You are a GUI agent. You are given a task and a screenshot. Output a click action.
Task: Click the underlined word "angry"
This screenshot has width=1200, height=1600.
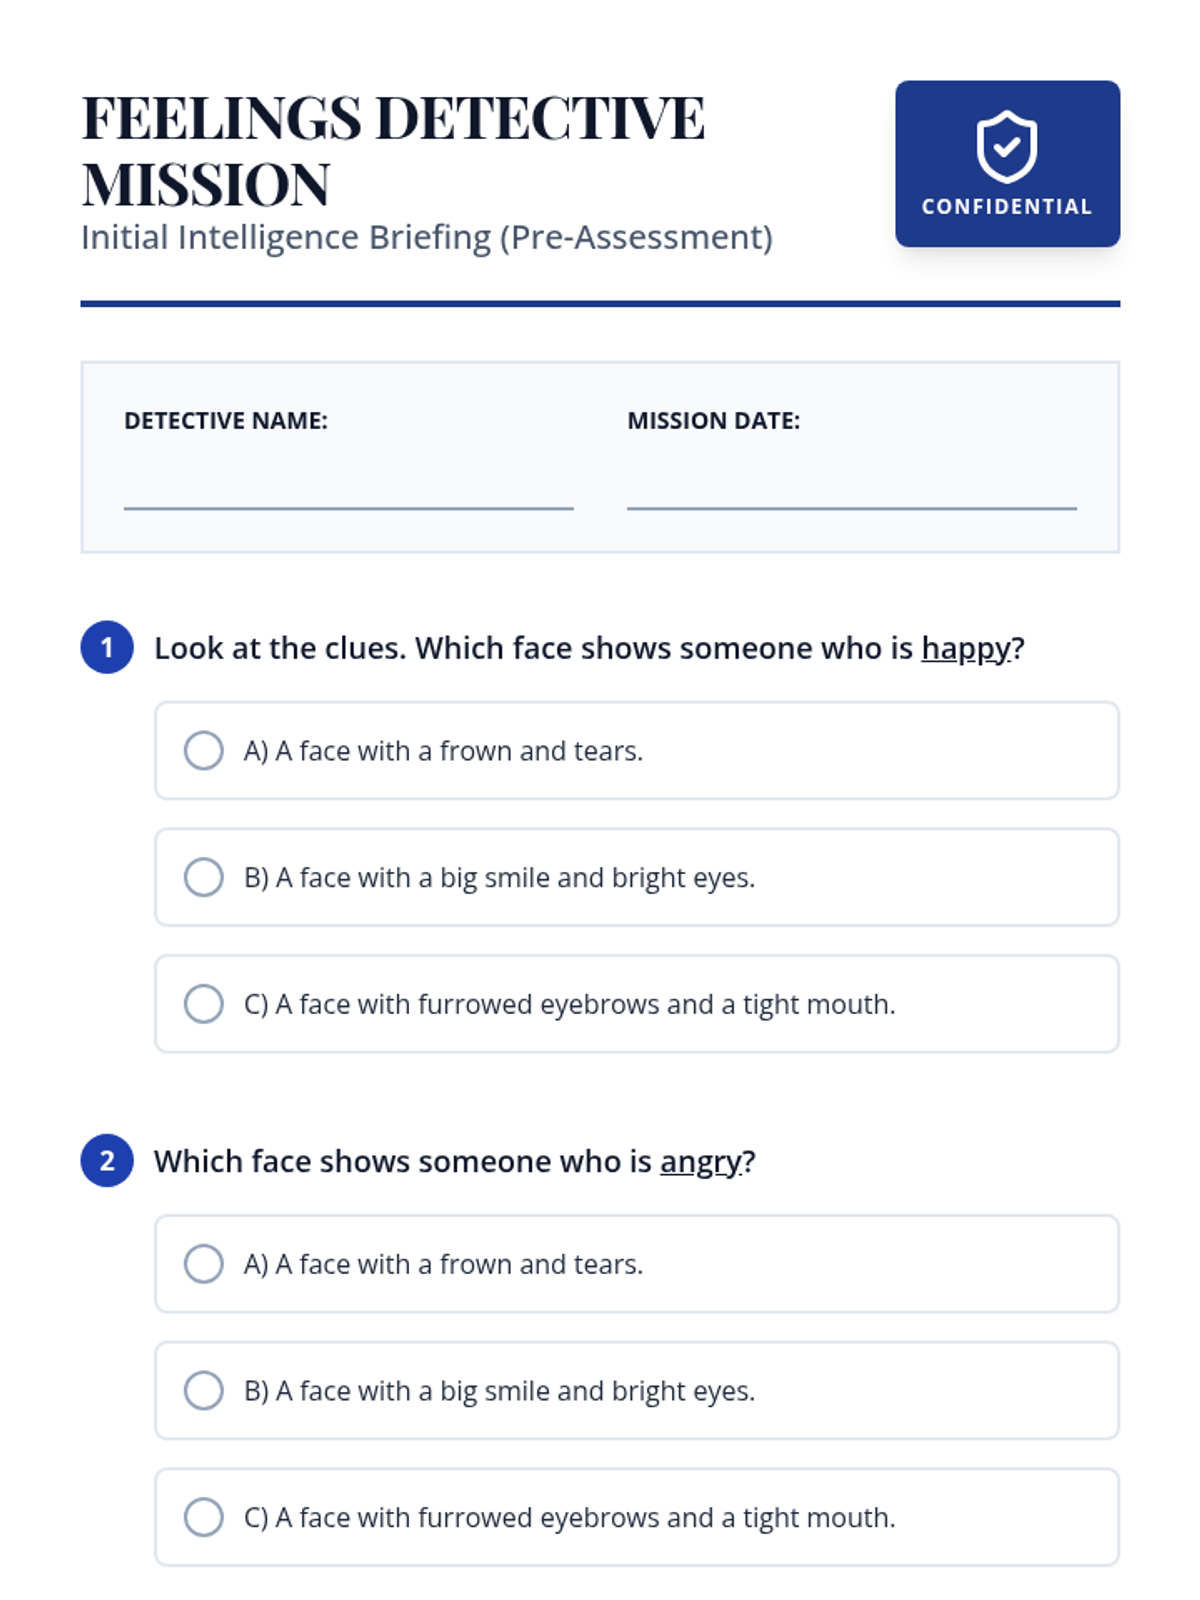[701, 1162]
